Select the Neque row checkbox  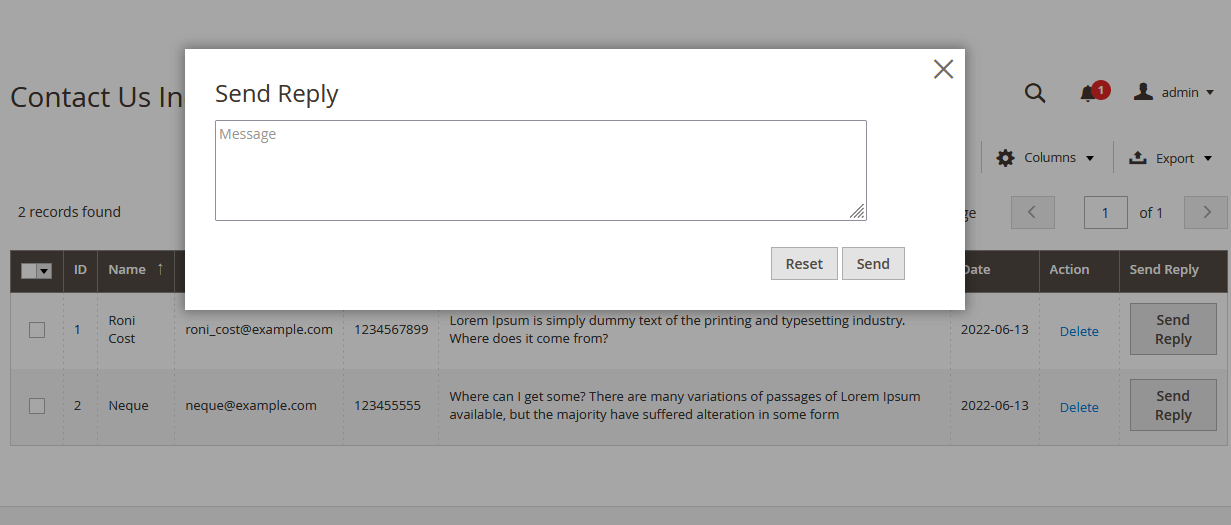click(x=37, y=406)
